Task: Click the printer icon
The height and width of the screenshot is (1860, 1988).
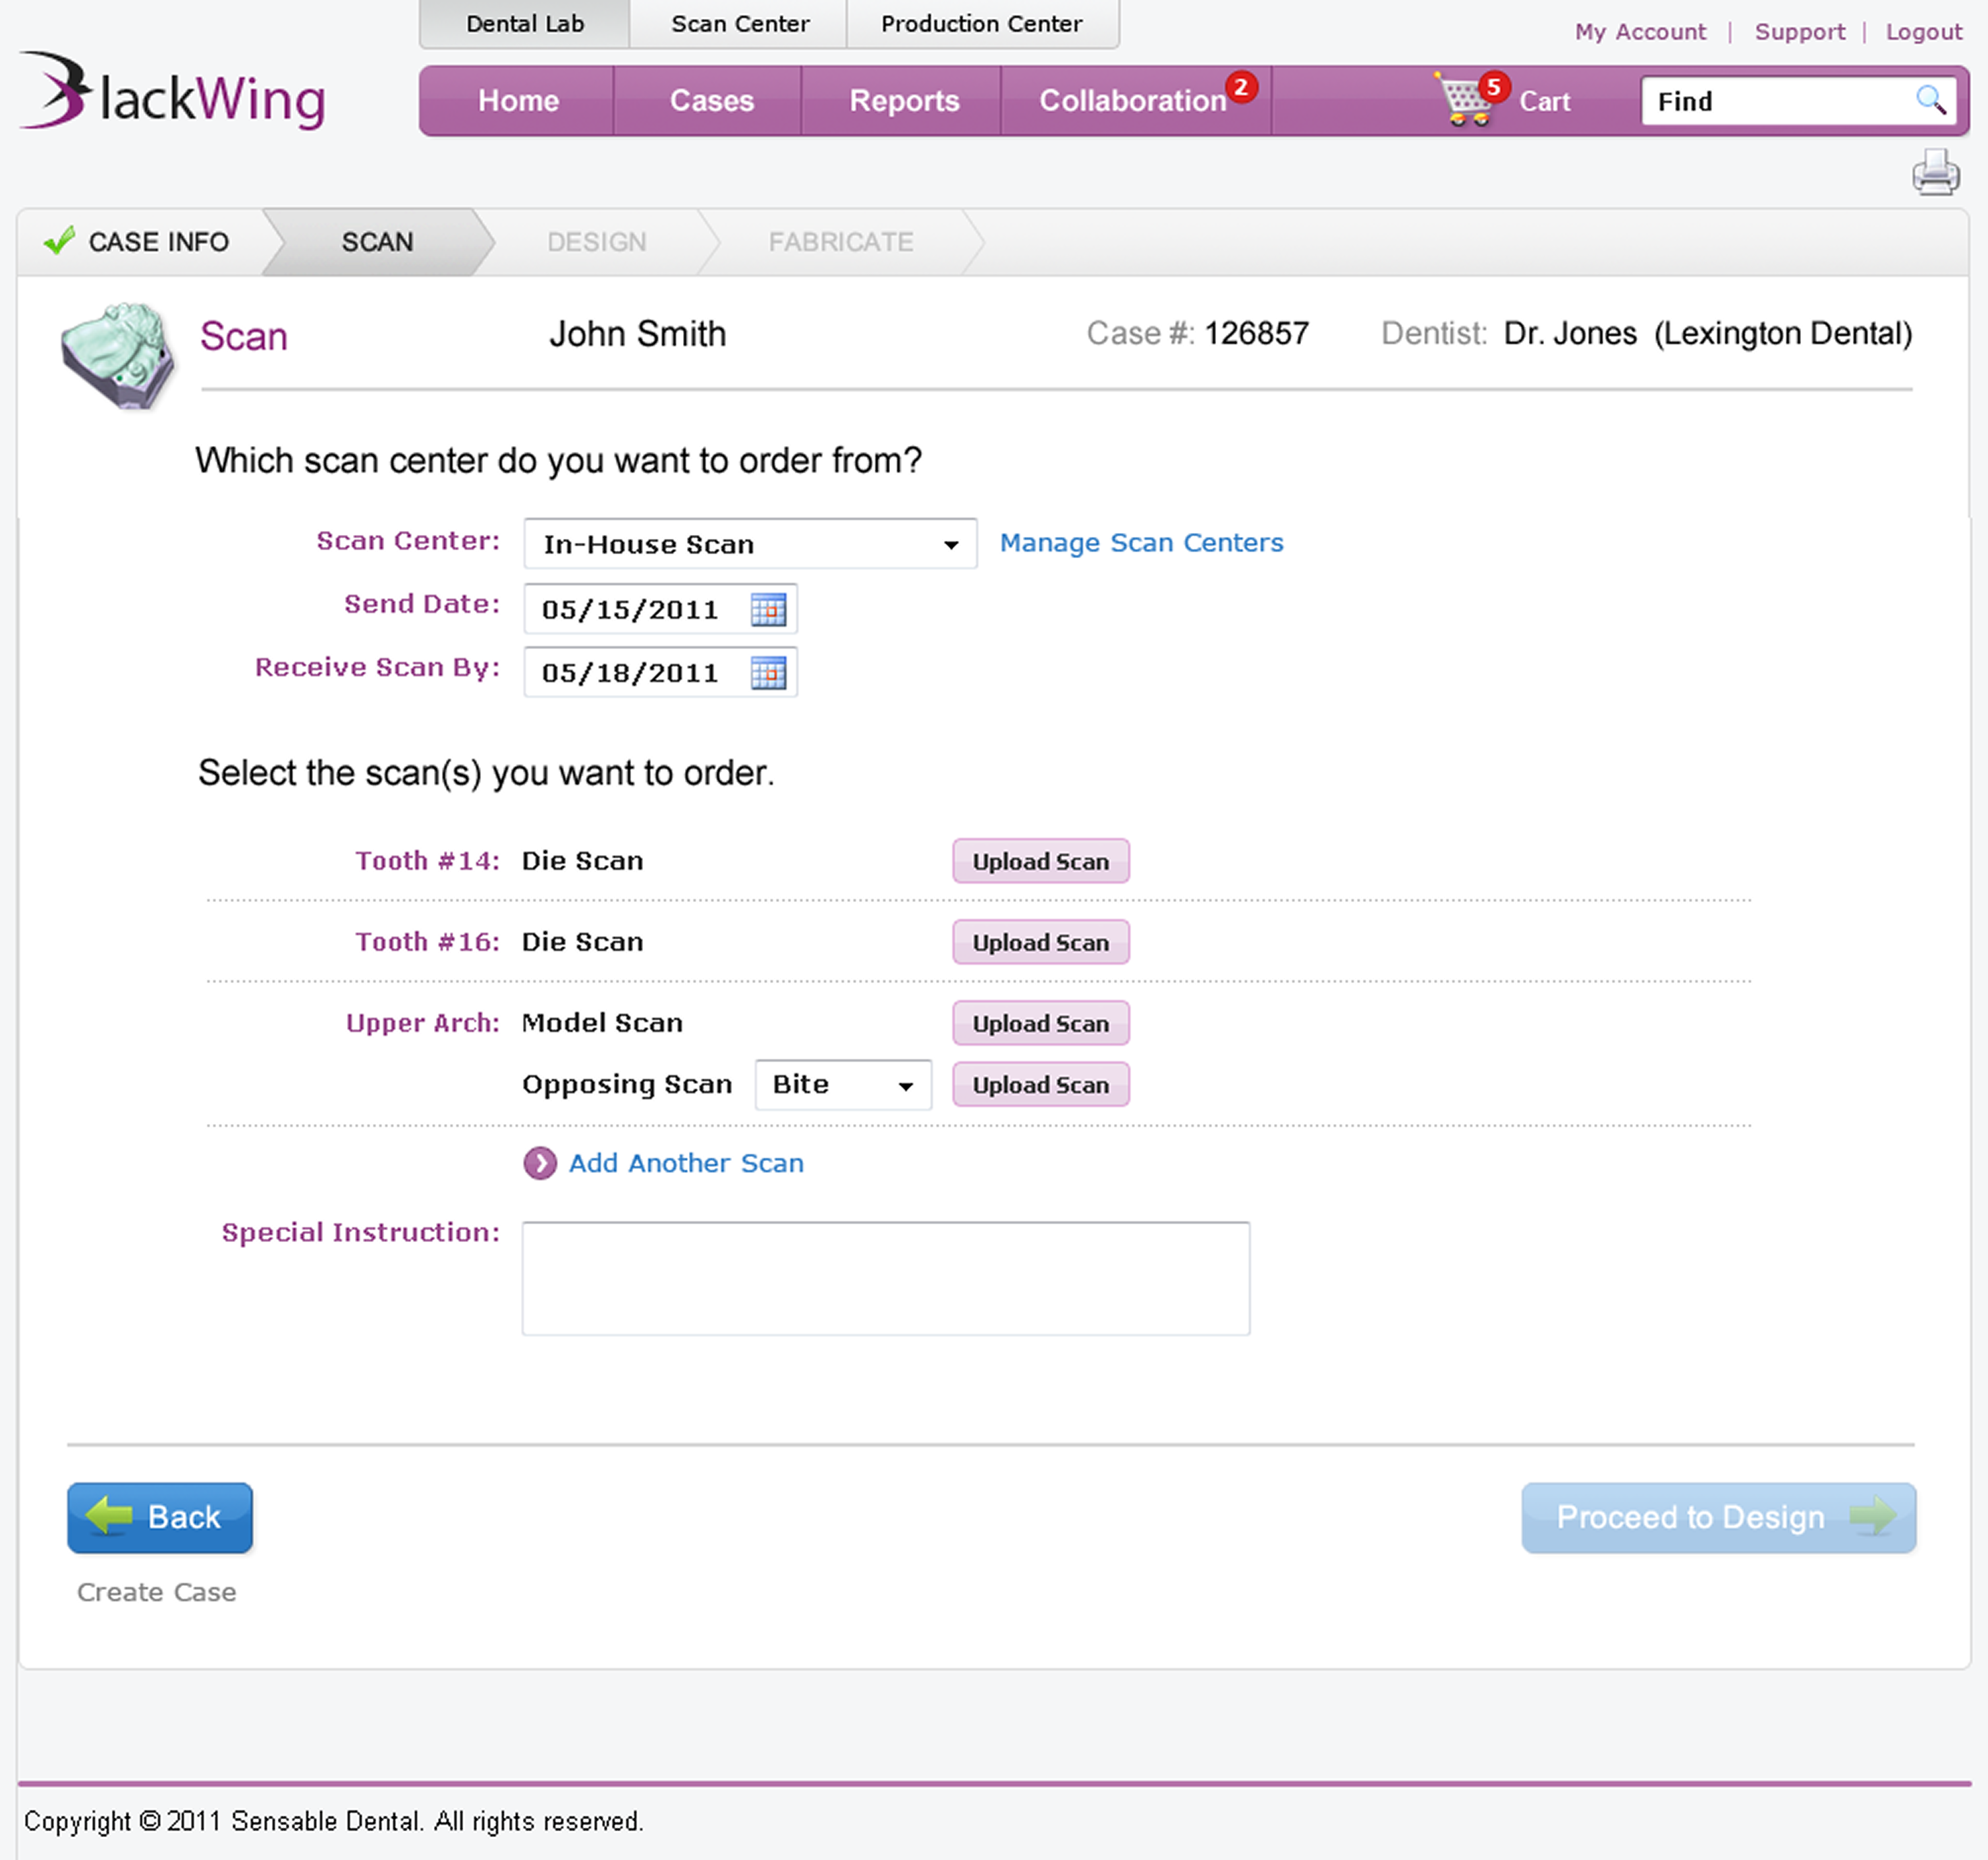Action: coord(1935,172)
